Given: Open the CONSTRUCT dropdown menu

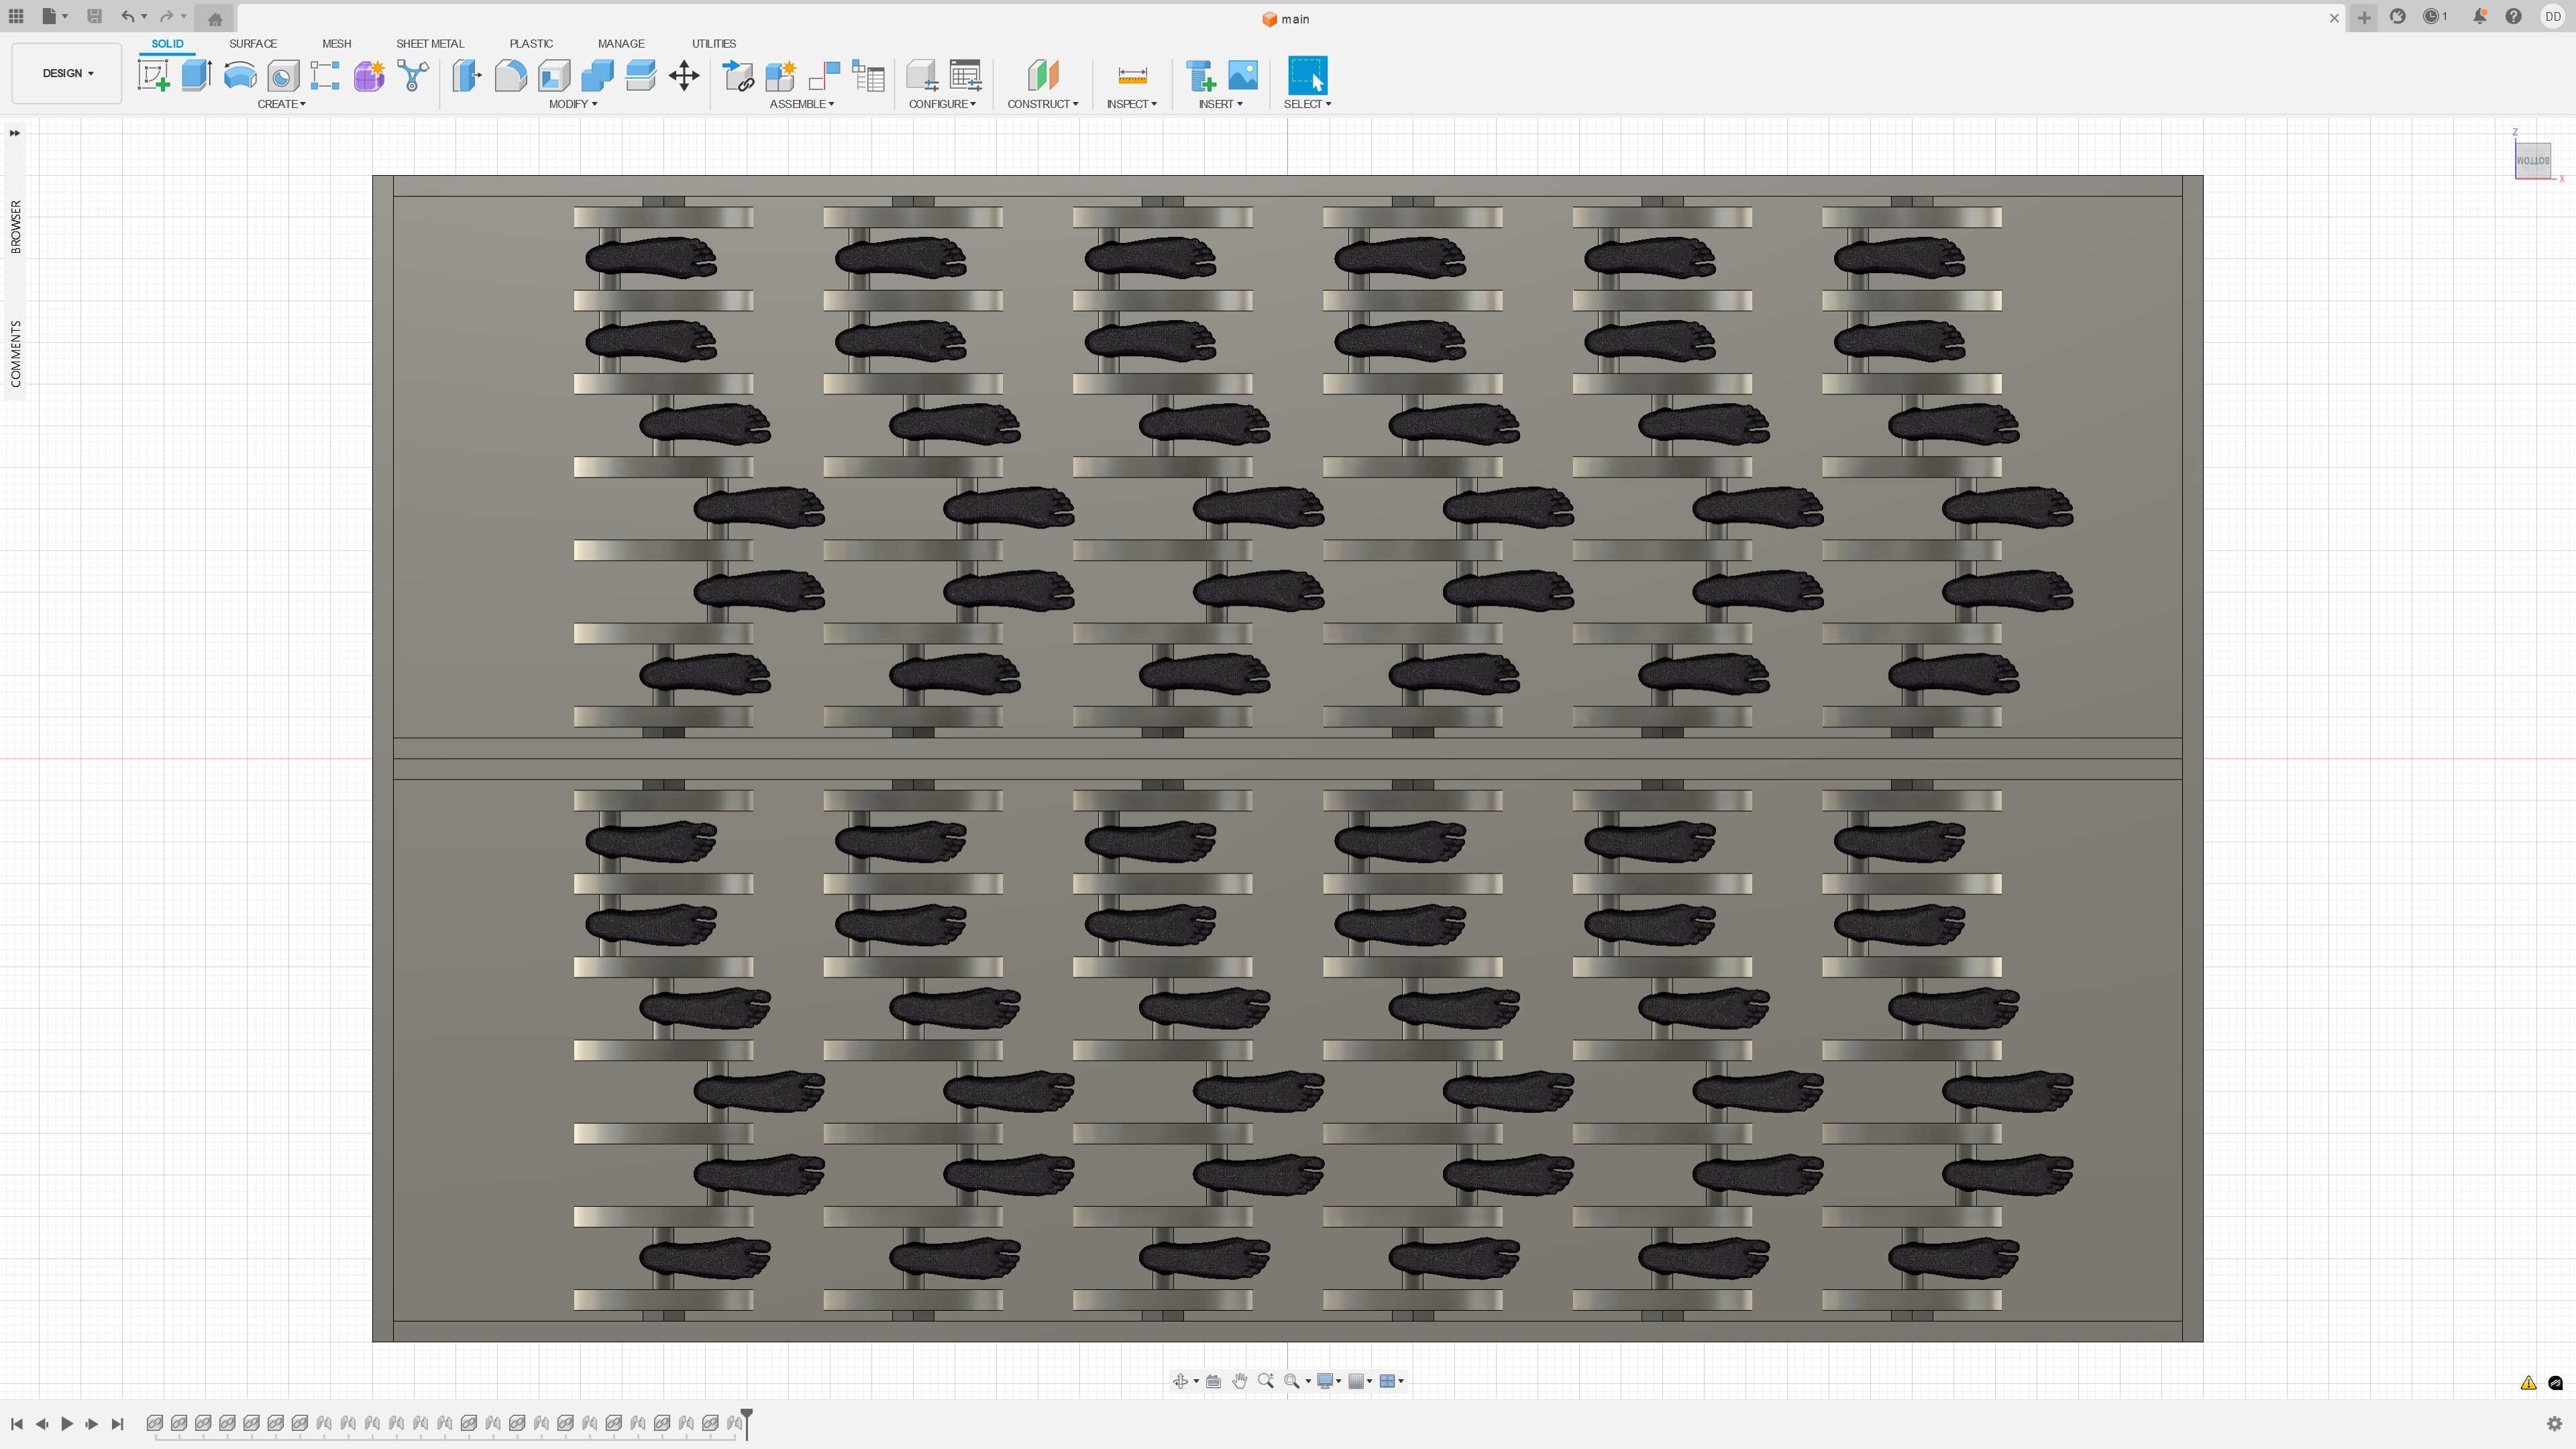Looking at the screenshot, I should click(x=1042, y=104).
